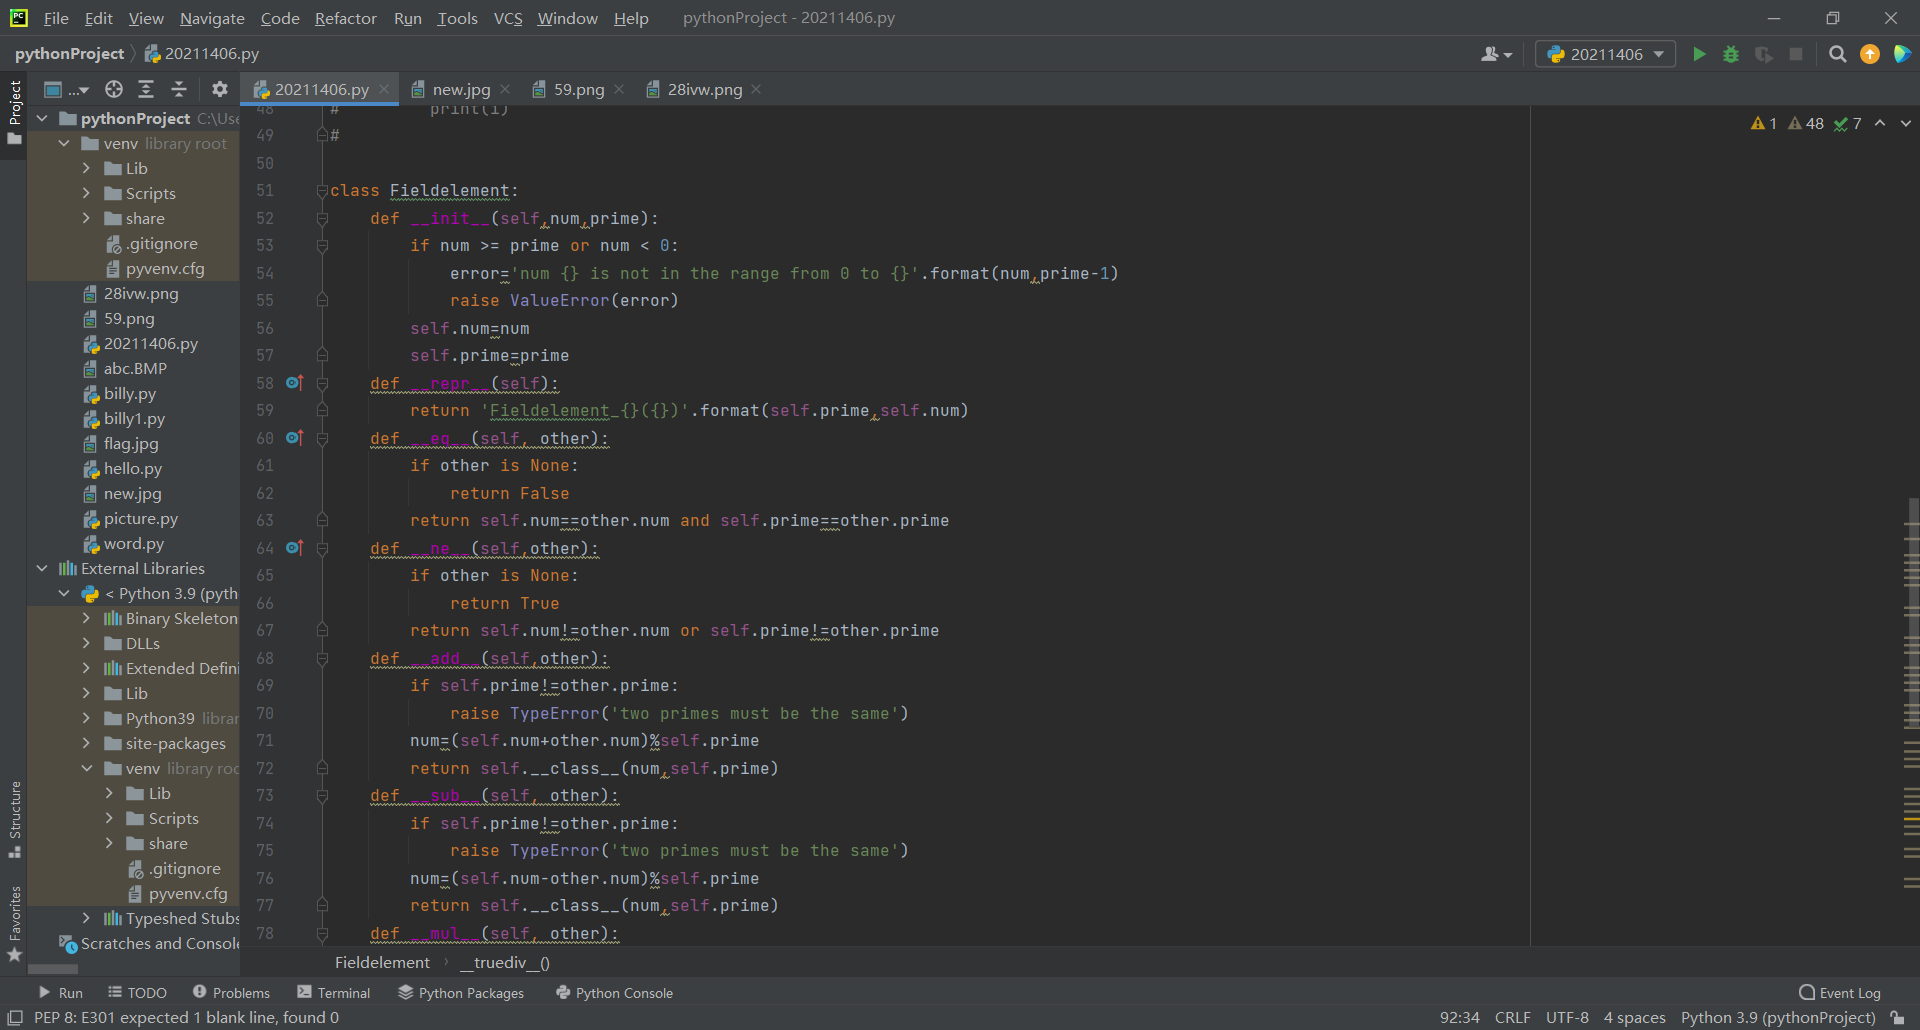Viewport: 1920px width, 1030px height.
Task: Open the Tools menu
Action: tap(457, 18)
